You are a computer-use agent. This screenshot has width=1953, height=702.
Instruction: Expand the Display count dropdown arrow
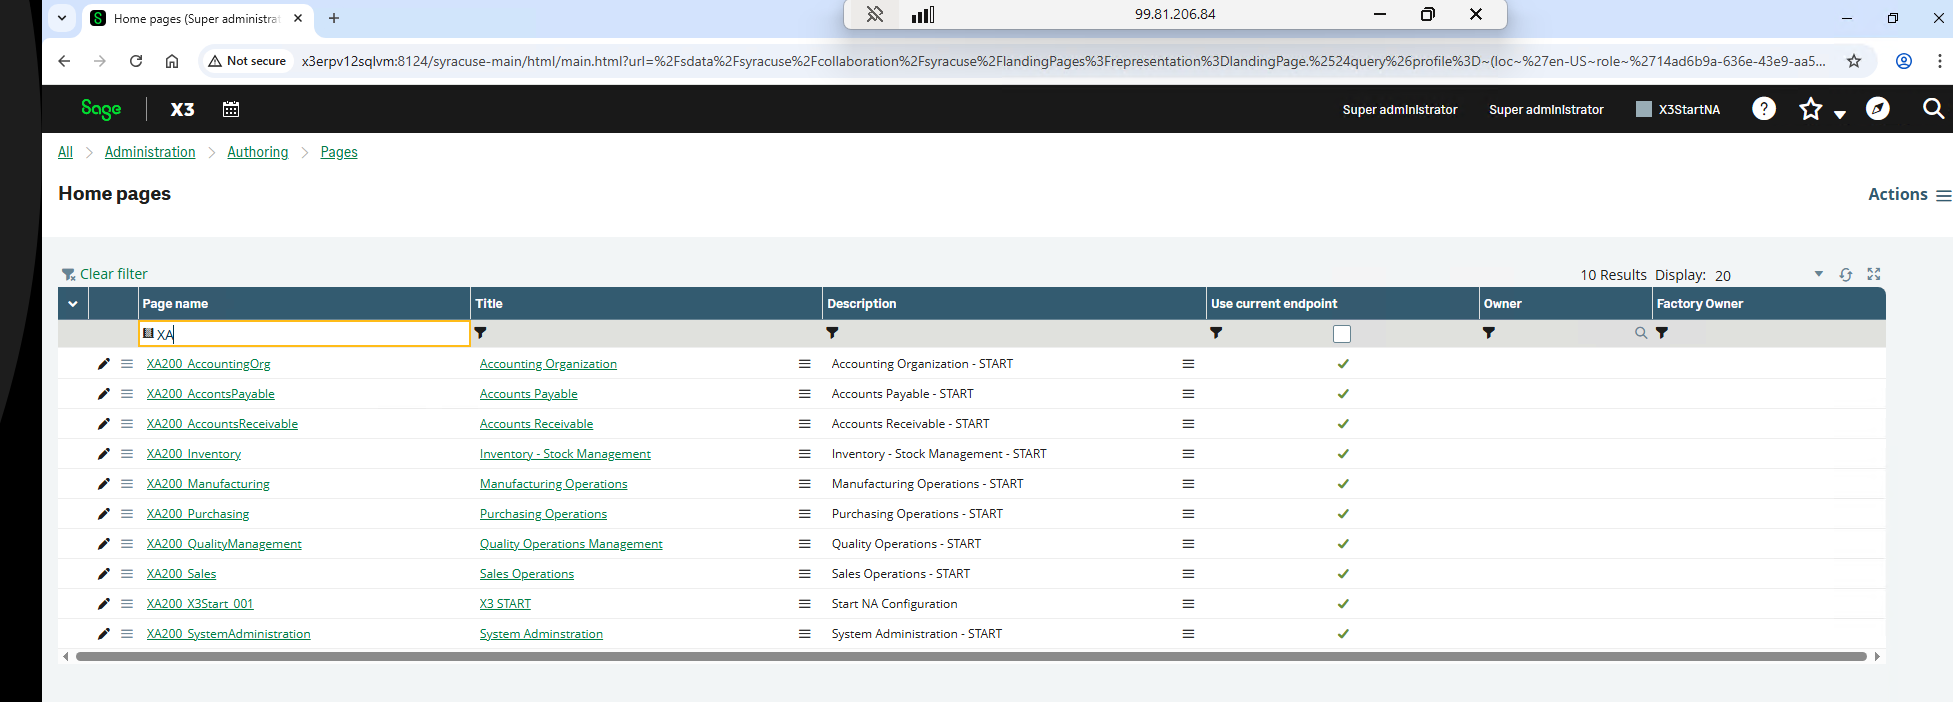click(x=1819, y=274)
